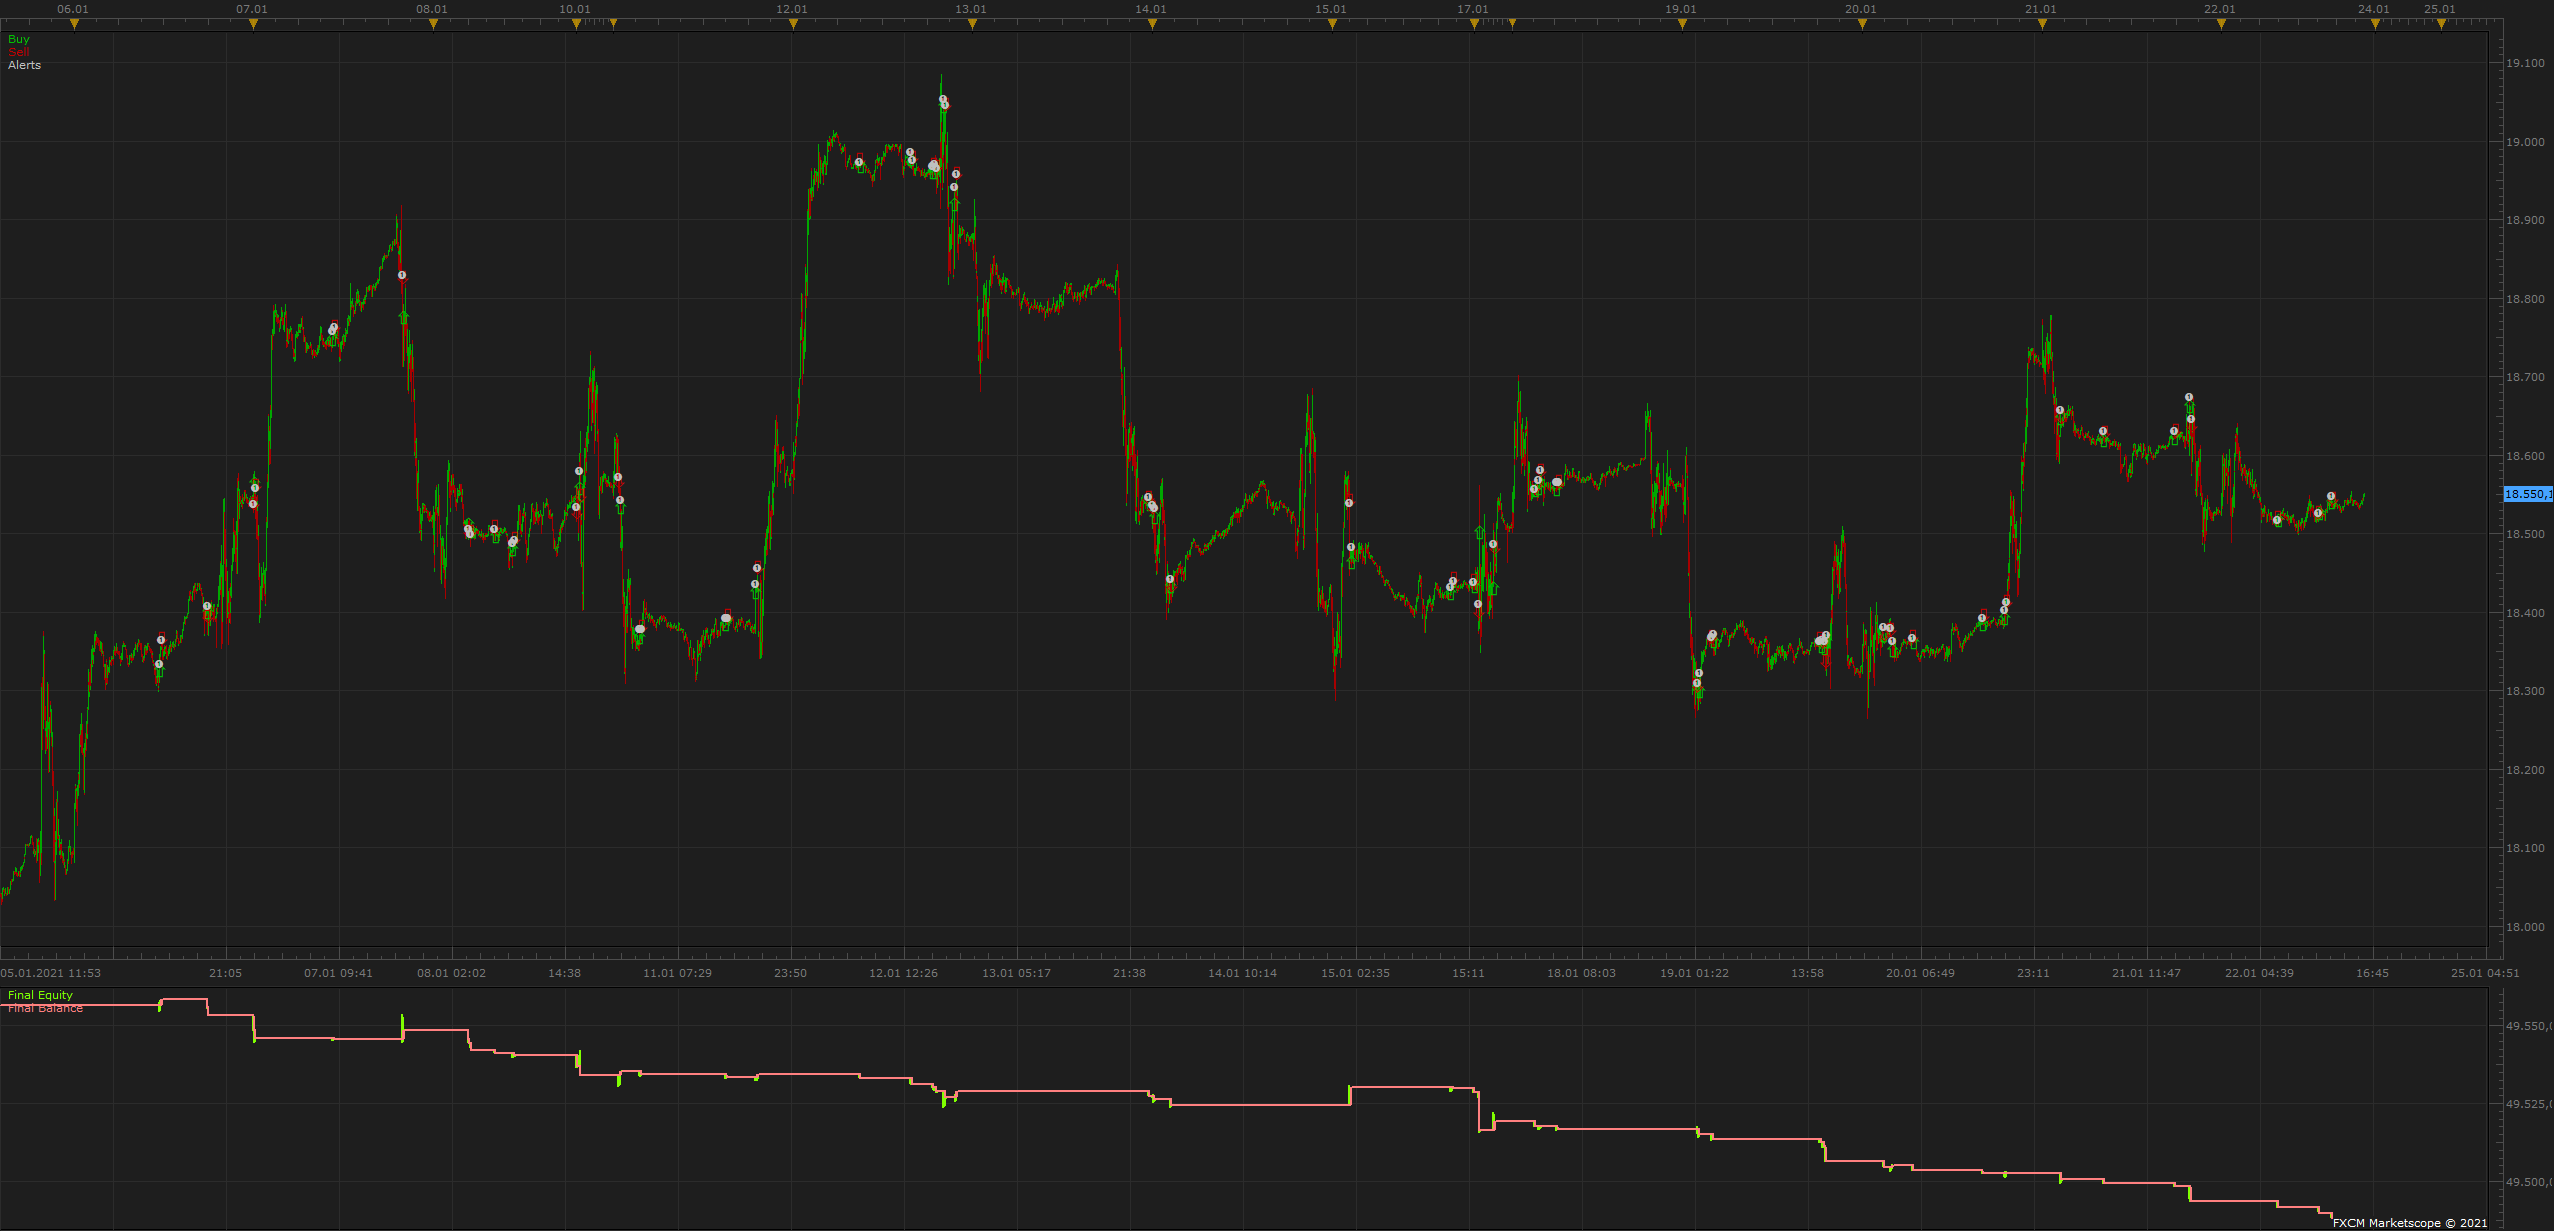Select the 13:58 time axis label

1807,973
